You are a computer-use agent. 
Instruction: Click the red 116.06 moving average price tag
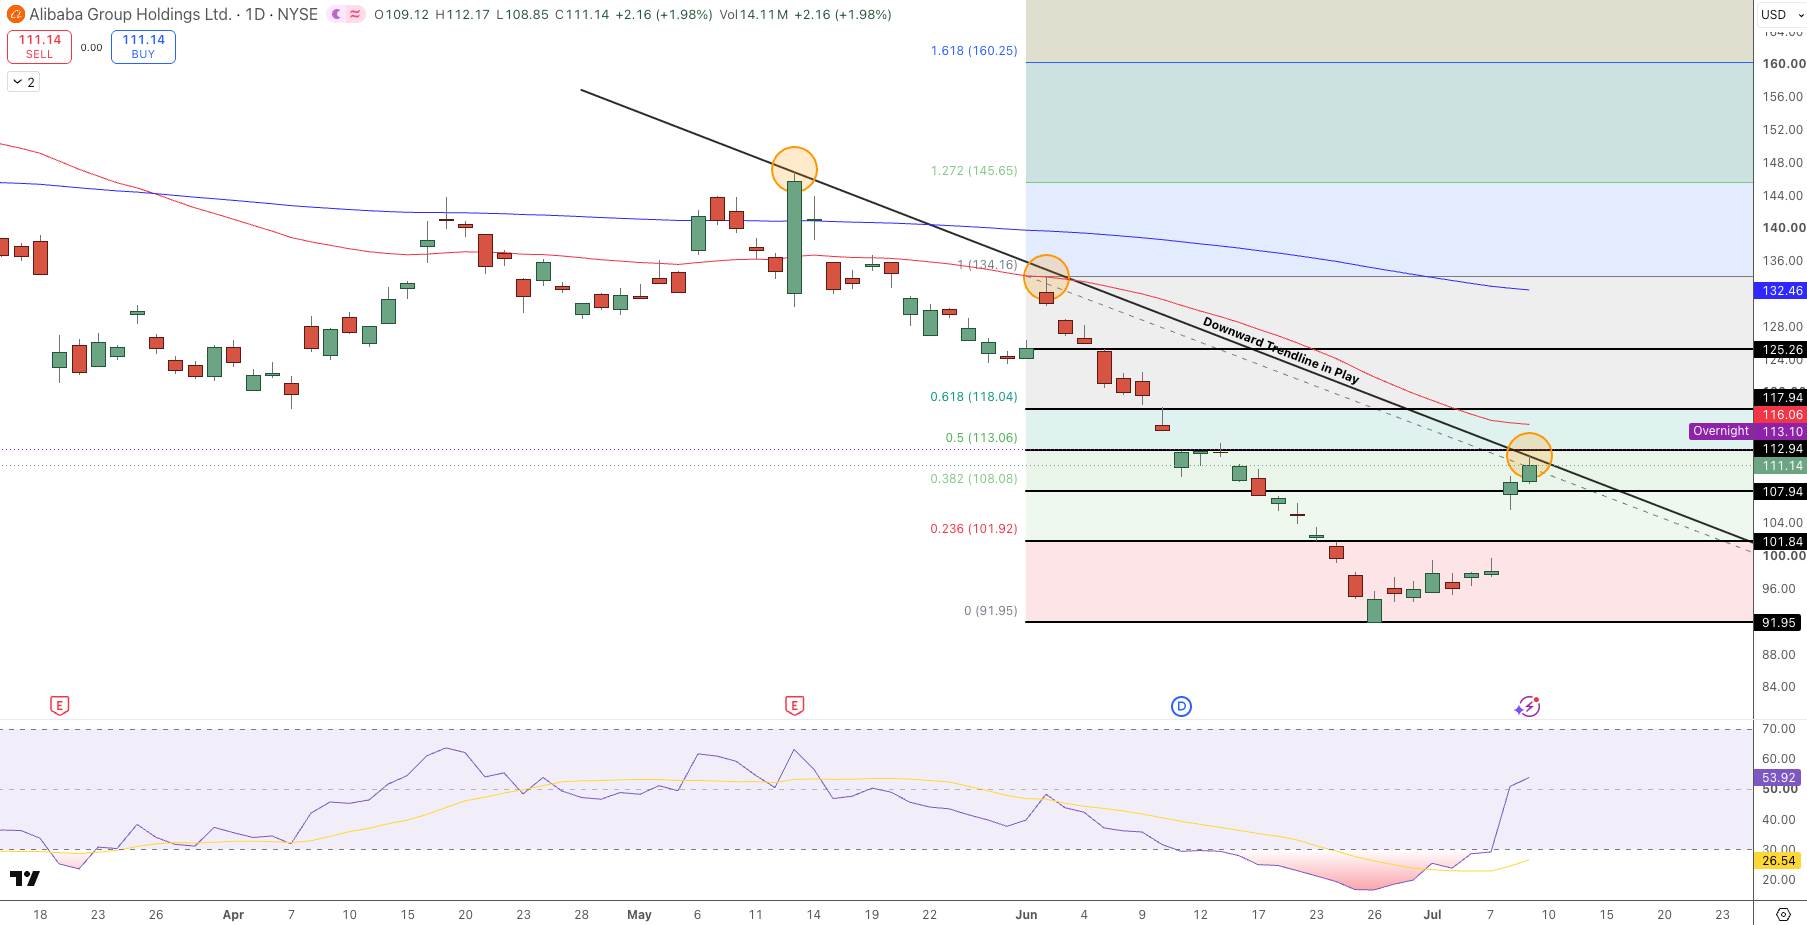[x=1782, y=414]
